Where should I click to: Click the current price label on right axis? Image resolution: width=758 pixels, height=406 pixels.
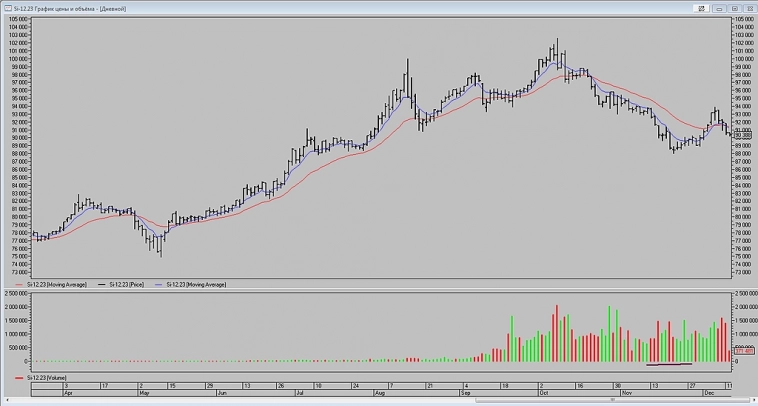click(743, 136)
